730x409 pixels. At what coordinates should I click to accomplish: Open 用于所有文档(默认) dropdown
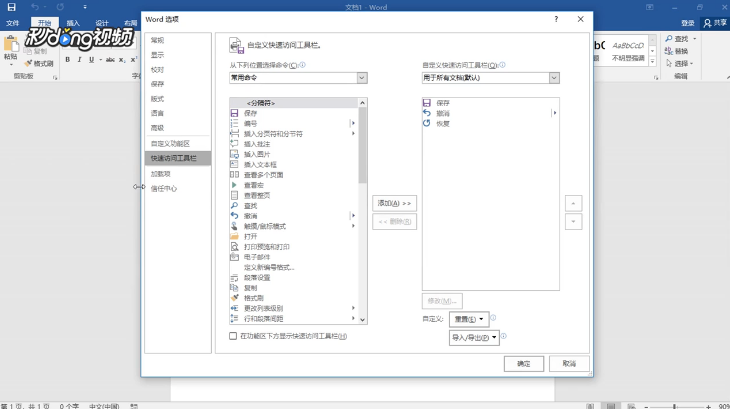tap(491, 78)
